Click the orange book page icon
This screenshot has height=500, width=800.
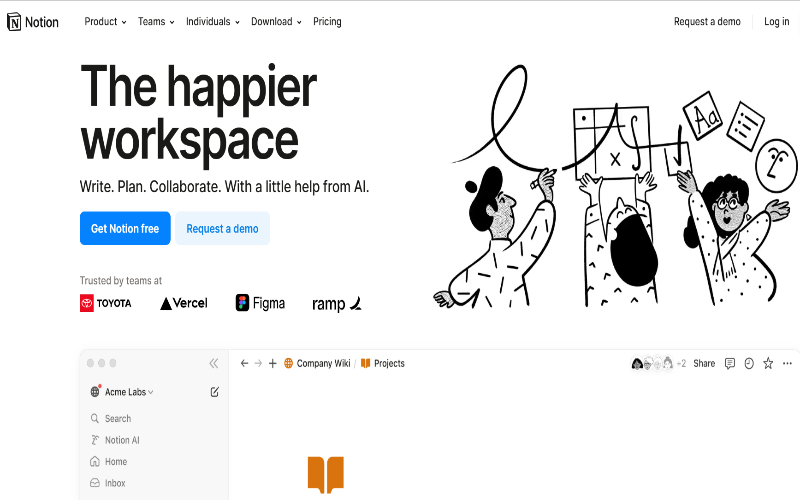coord(326,474)
